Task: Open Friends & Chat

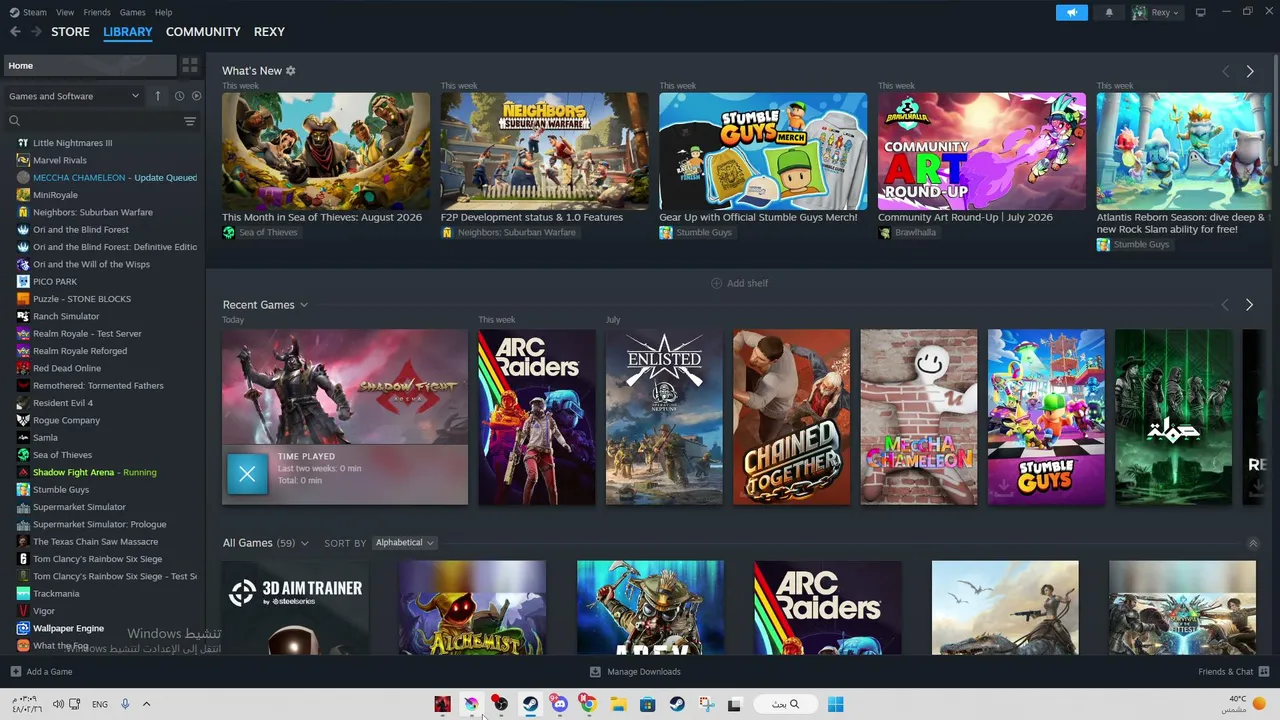Action: point(1233,672)
